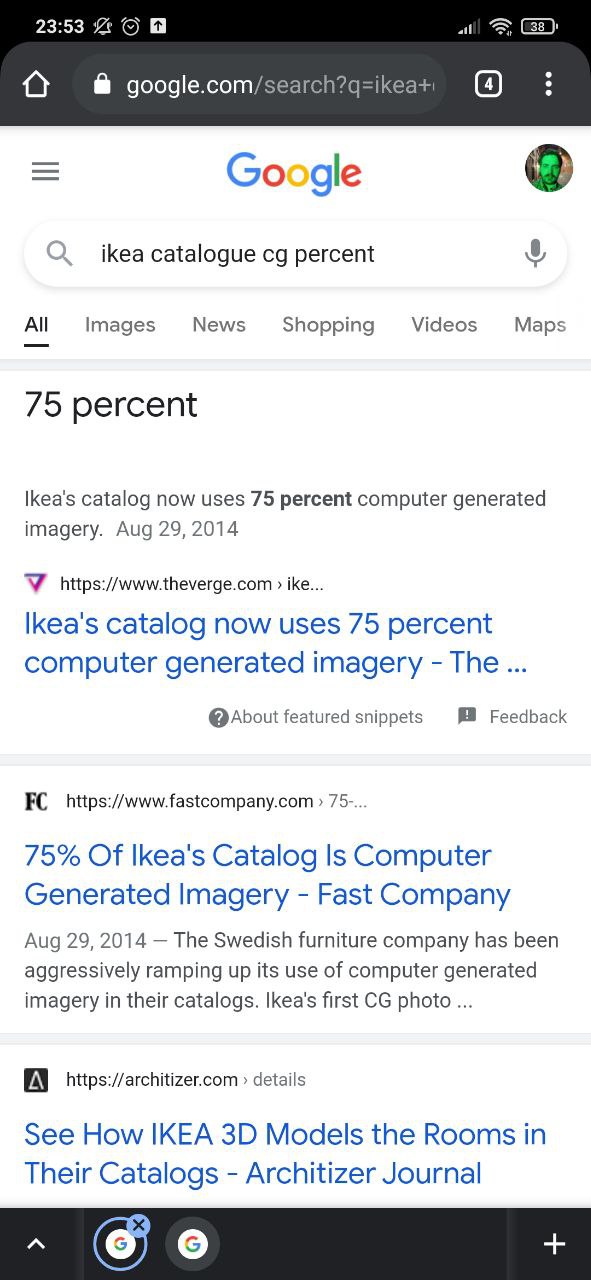Open Architizer's IKEA 3D Models article

[285, 1154]
